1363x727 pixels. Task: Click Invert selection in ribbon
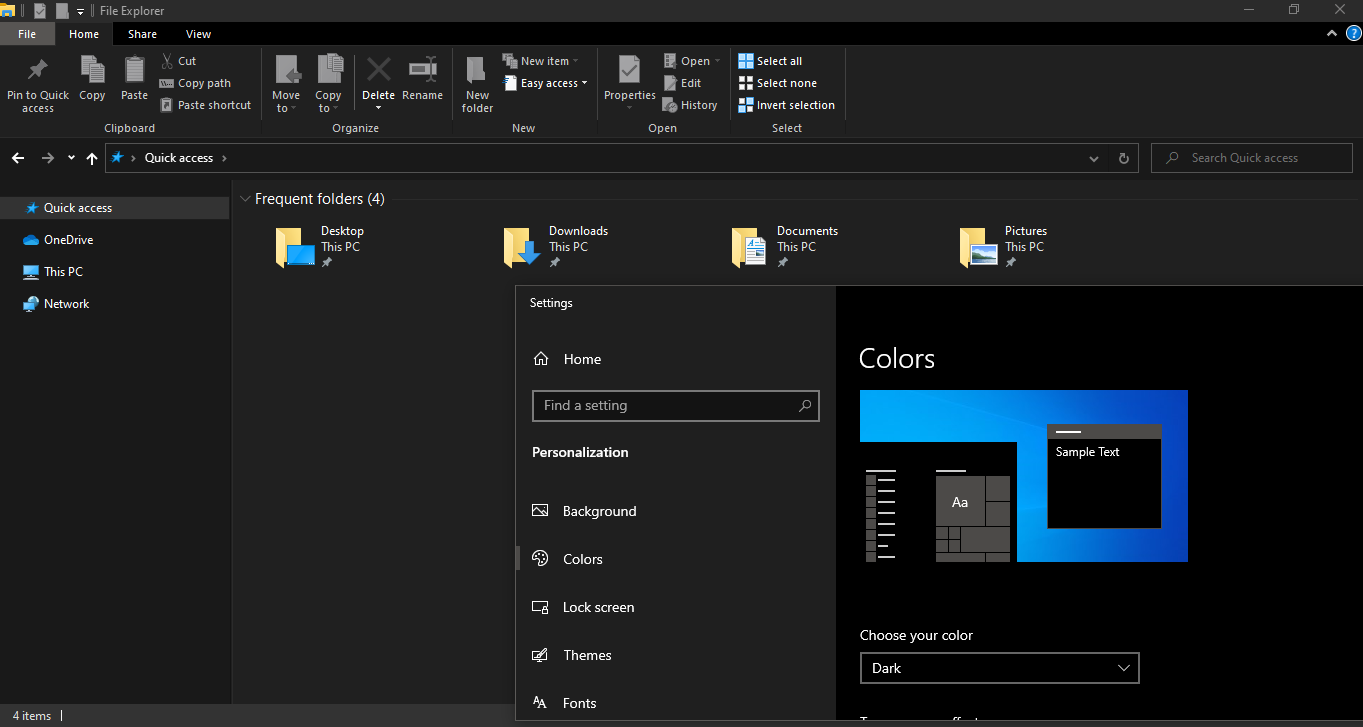(x=786, y=105)
